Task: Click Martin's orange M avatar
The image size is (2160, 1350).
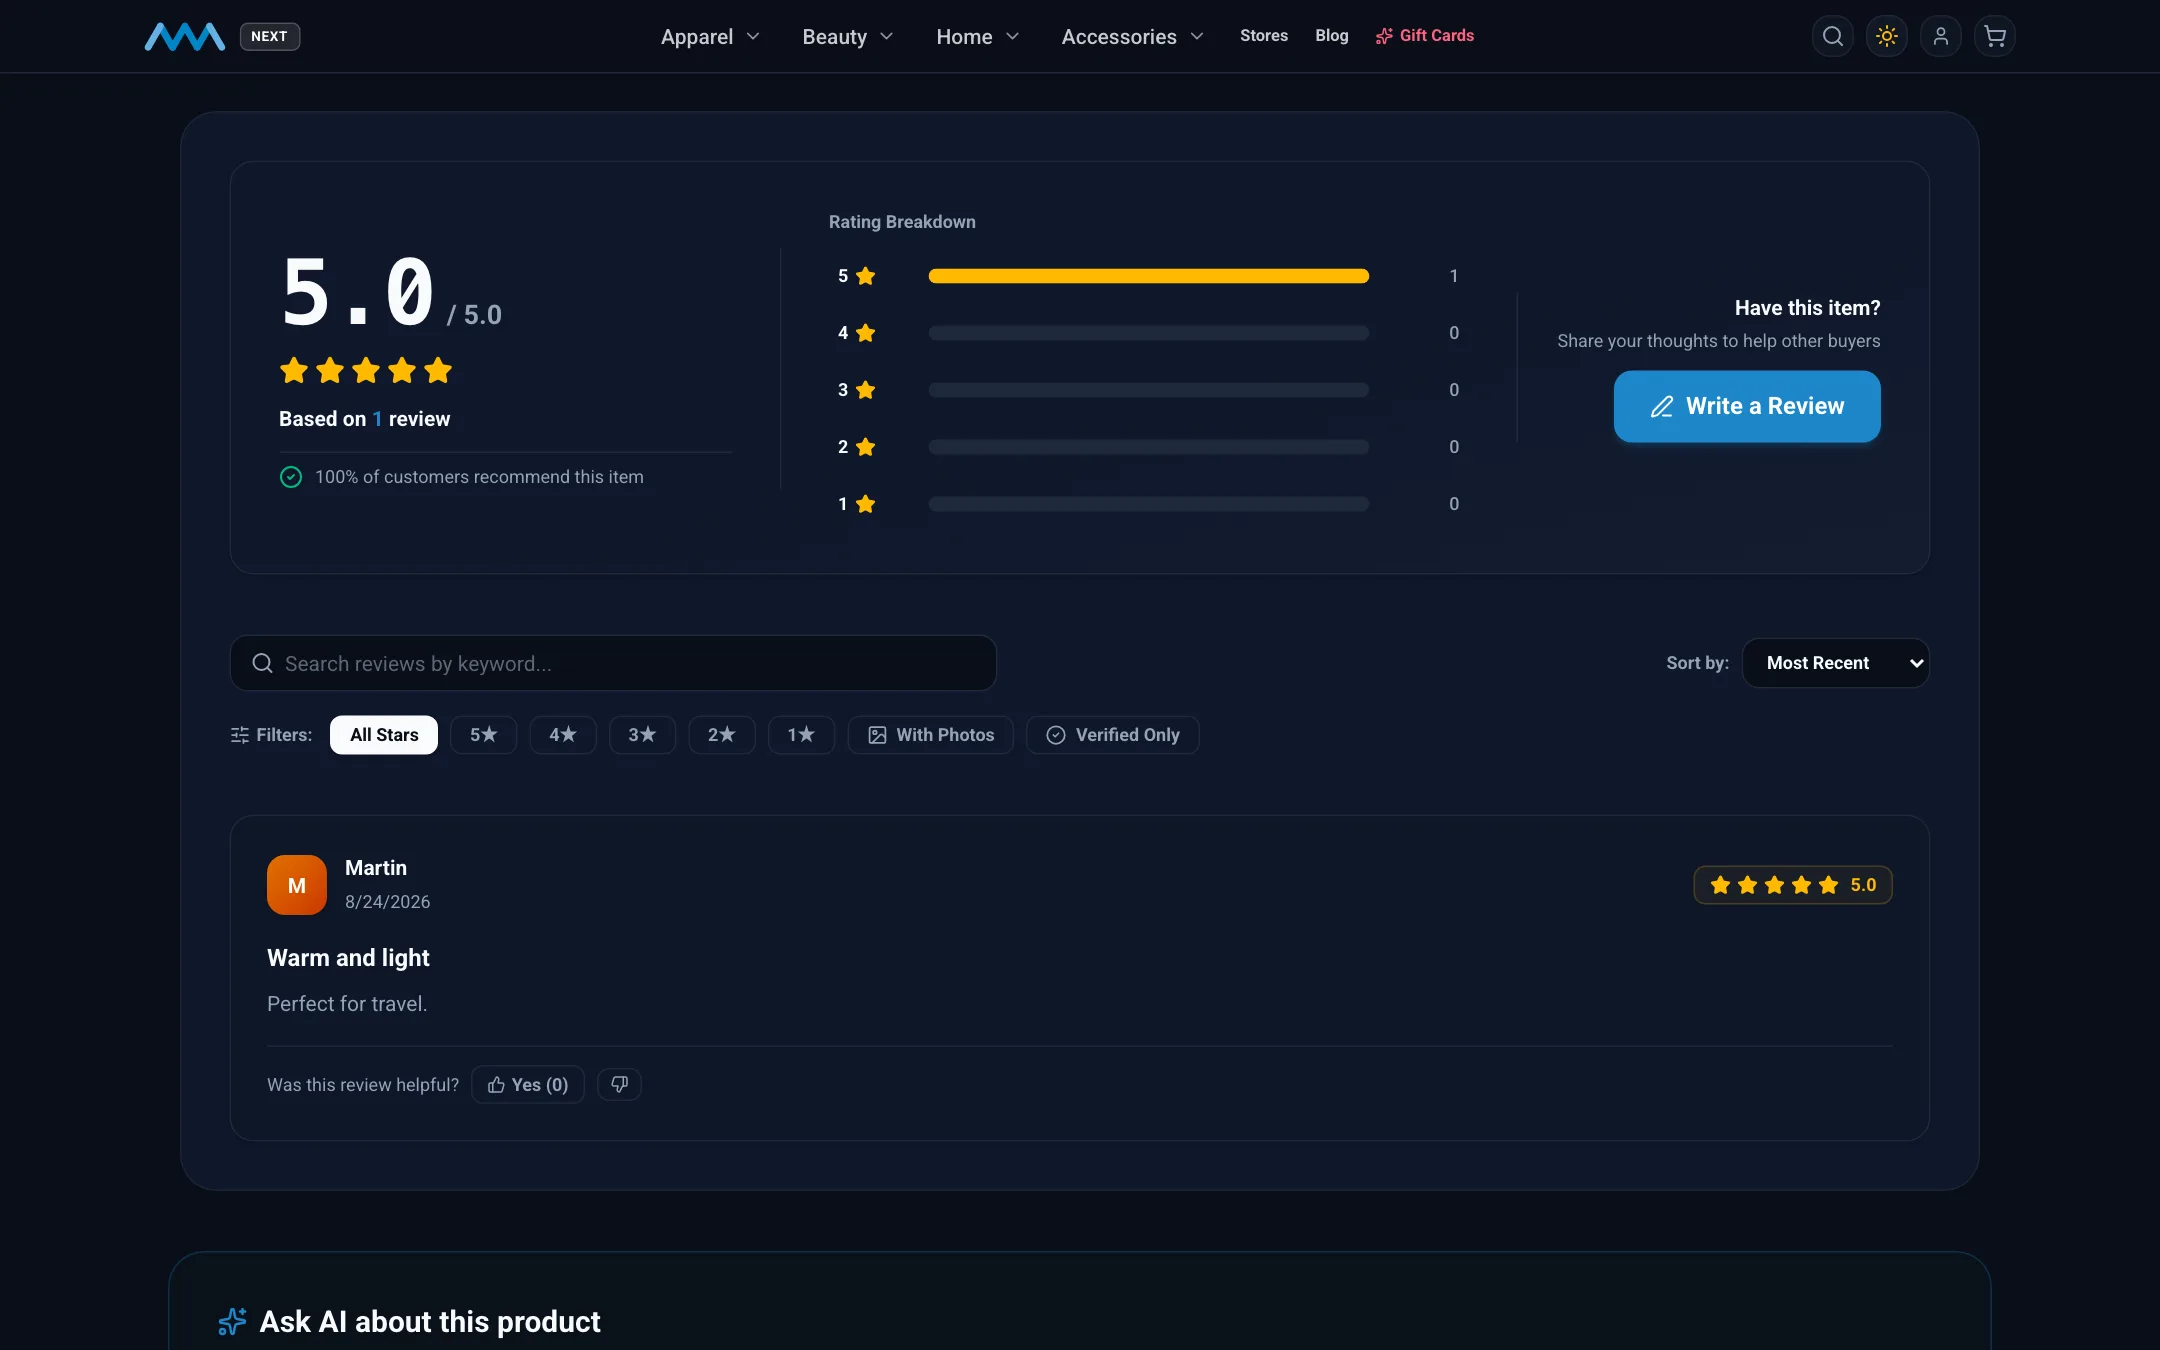Action: (297, 885)
